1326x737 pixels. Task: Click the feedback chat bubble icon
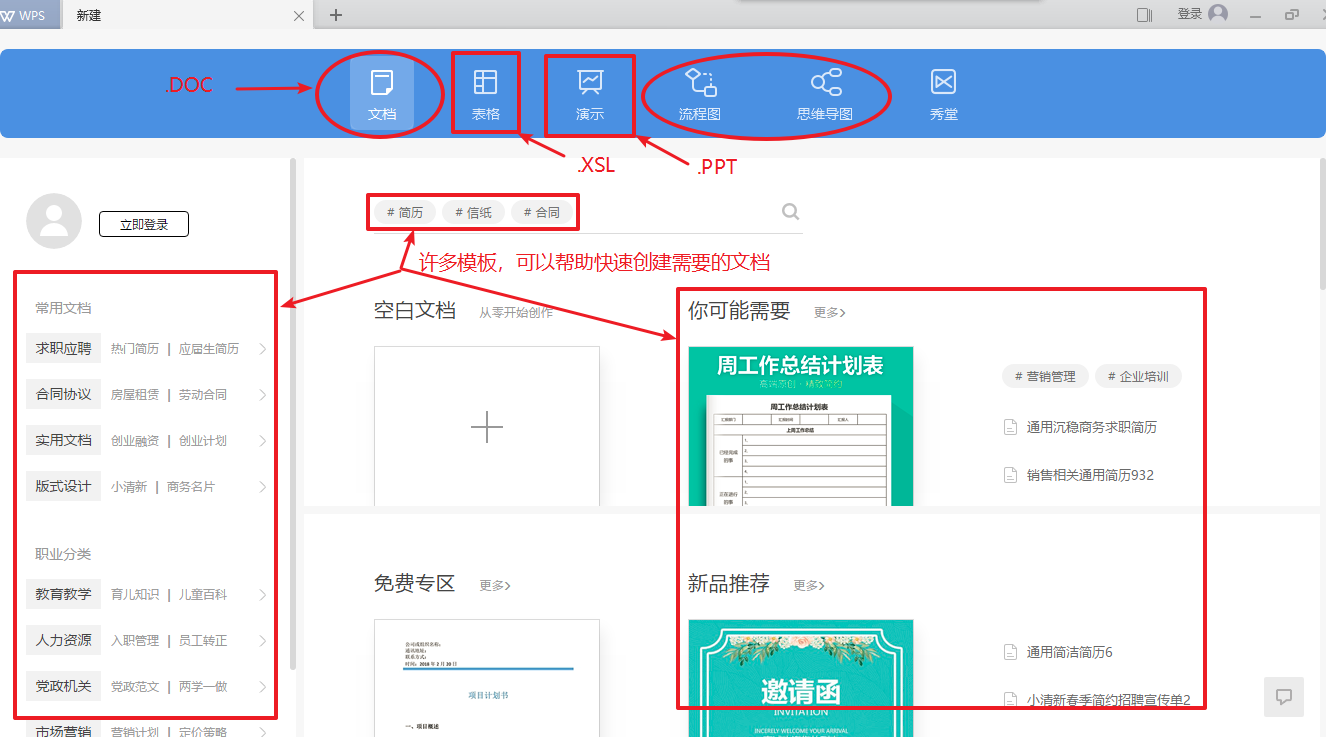pos(1284,697)
